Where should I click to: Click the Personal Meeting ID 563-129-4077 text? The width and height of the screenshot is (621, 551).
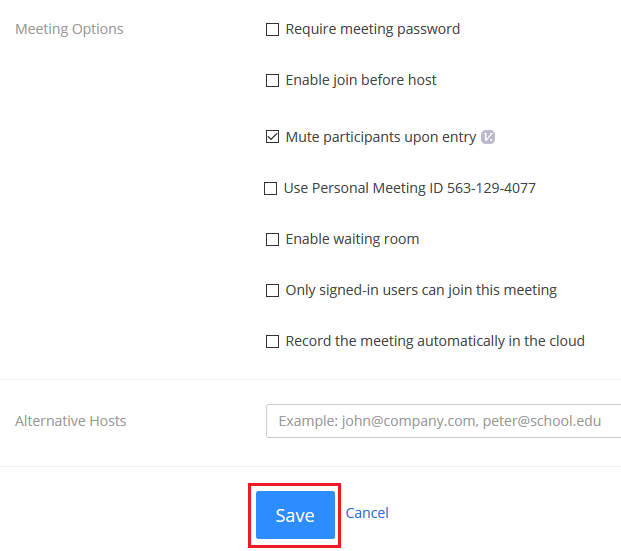[409, 187]
